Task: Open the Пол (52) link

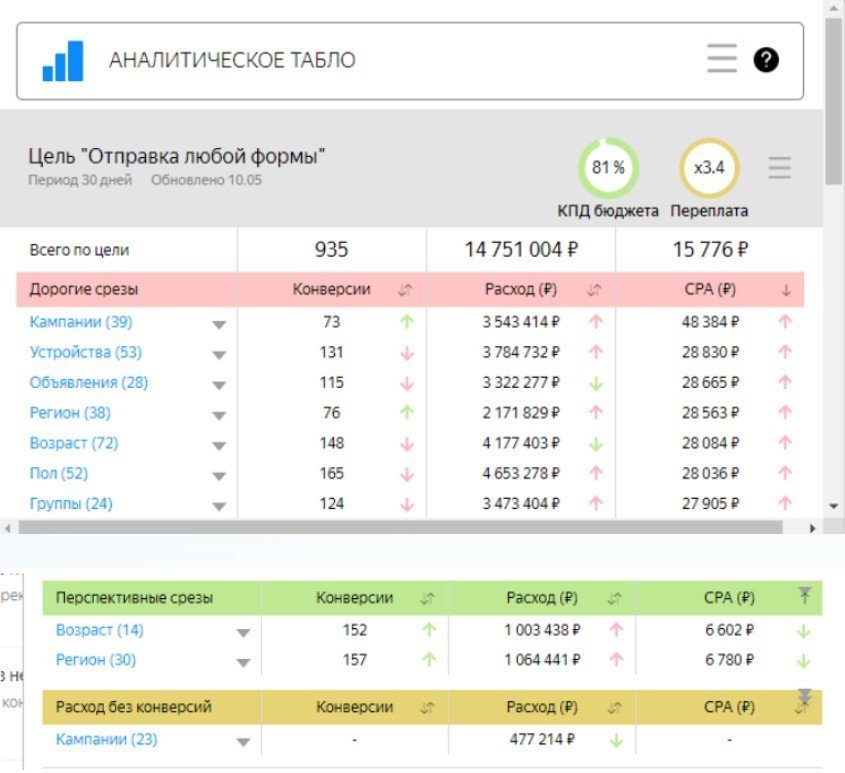Action: [x=59, y=473]
